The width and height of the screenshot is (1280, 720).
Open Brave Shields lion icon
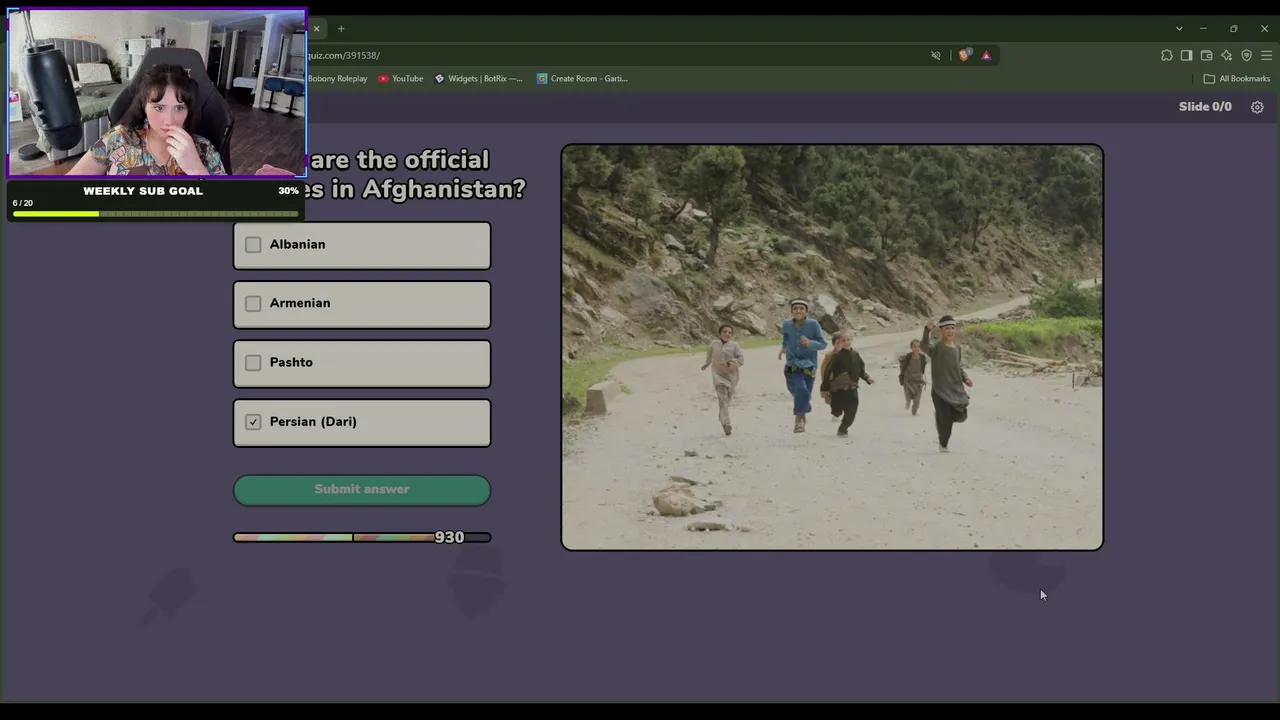click(x=964, y=56)
